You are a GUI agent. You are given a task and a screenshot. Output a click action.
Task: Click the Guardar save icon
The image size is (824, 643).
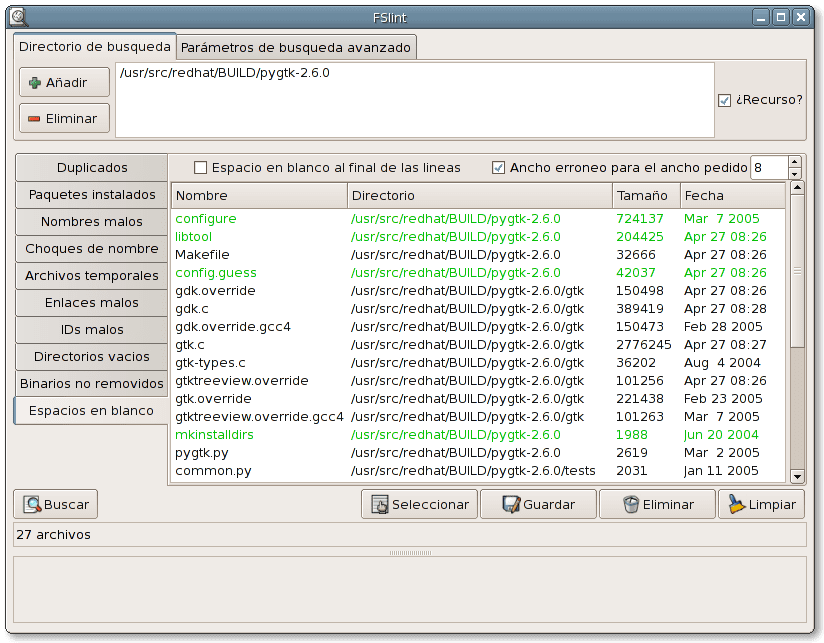tap(511, 505)
